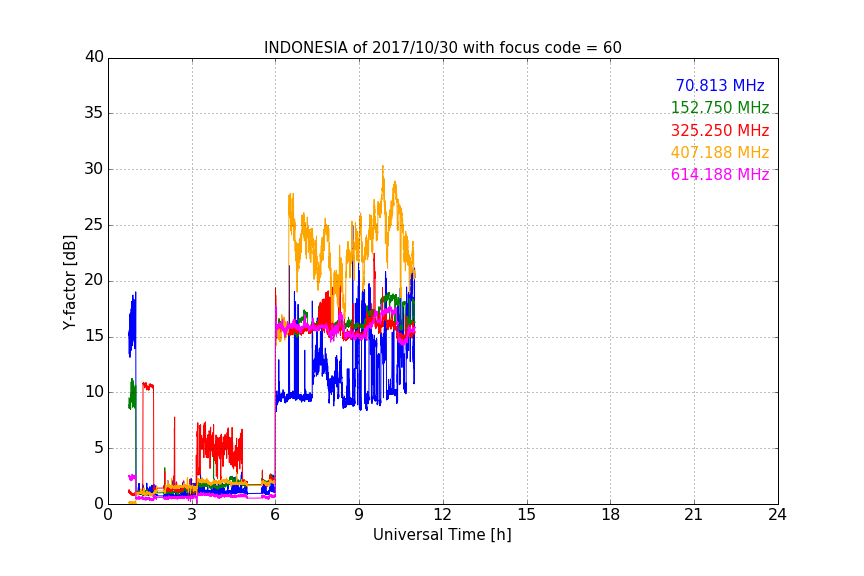Click the y-axis tick label 5
The image size is (864, 576).
point(99,448)
